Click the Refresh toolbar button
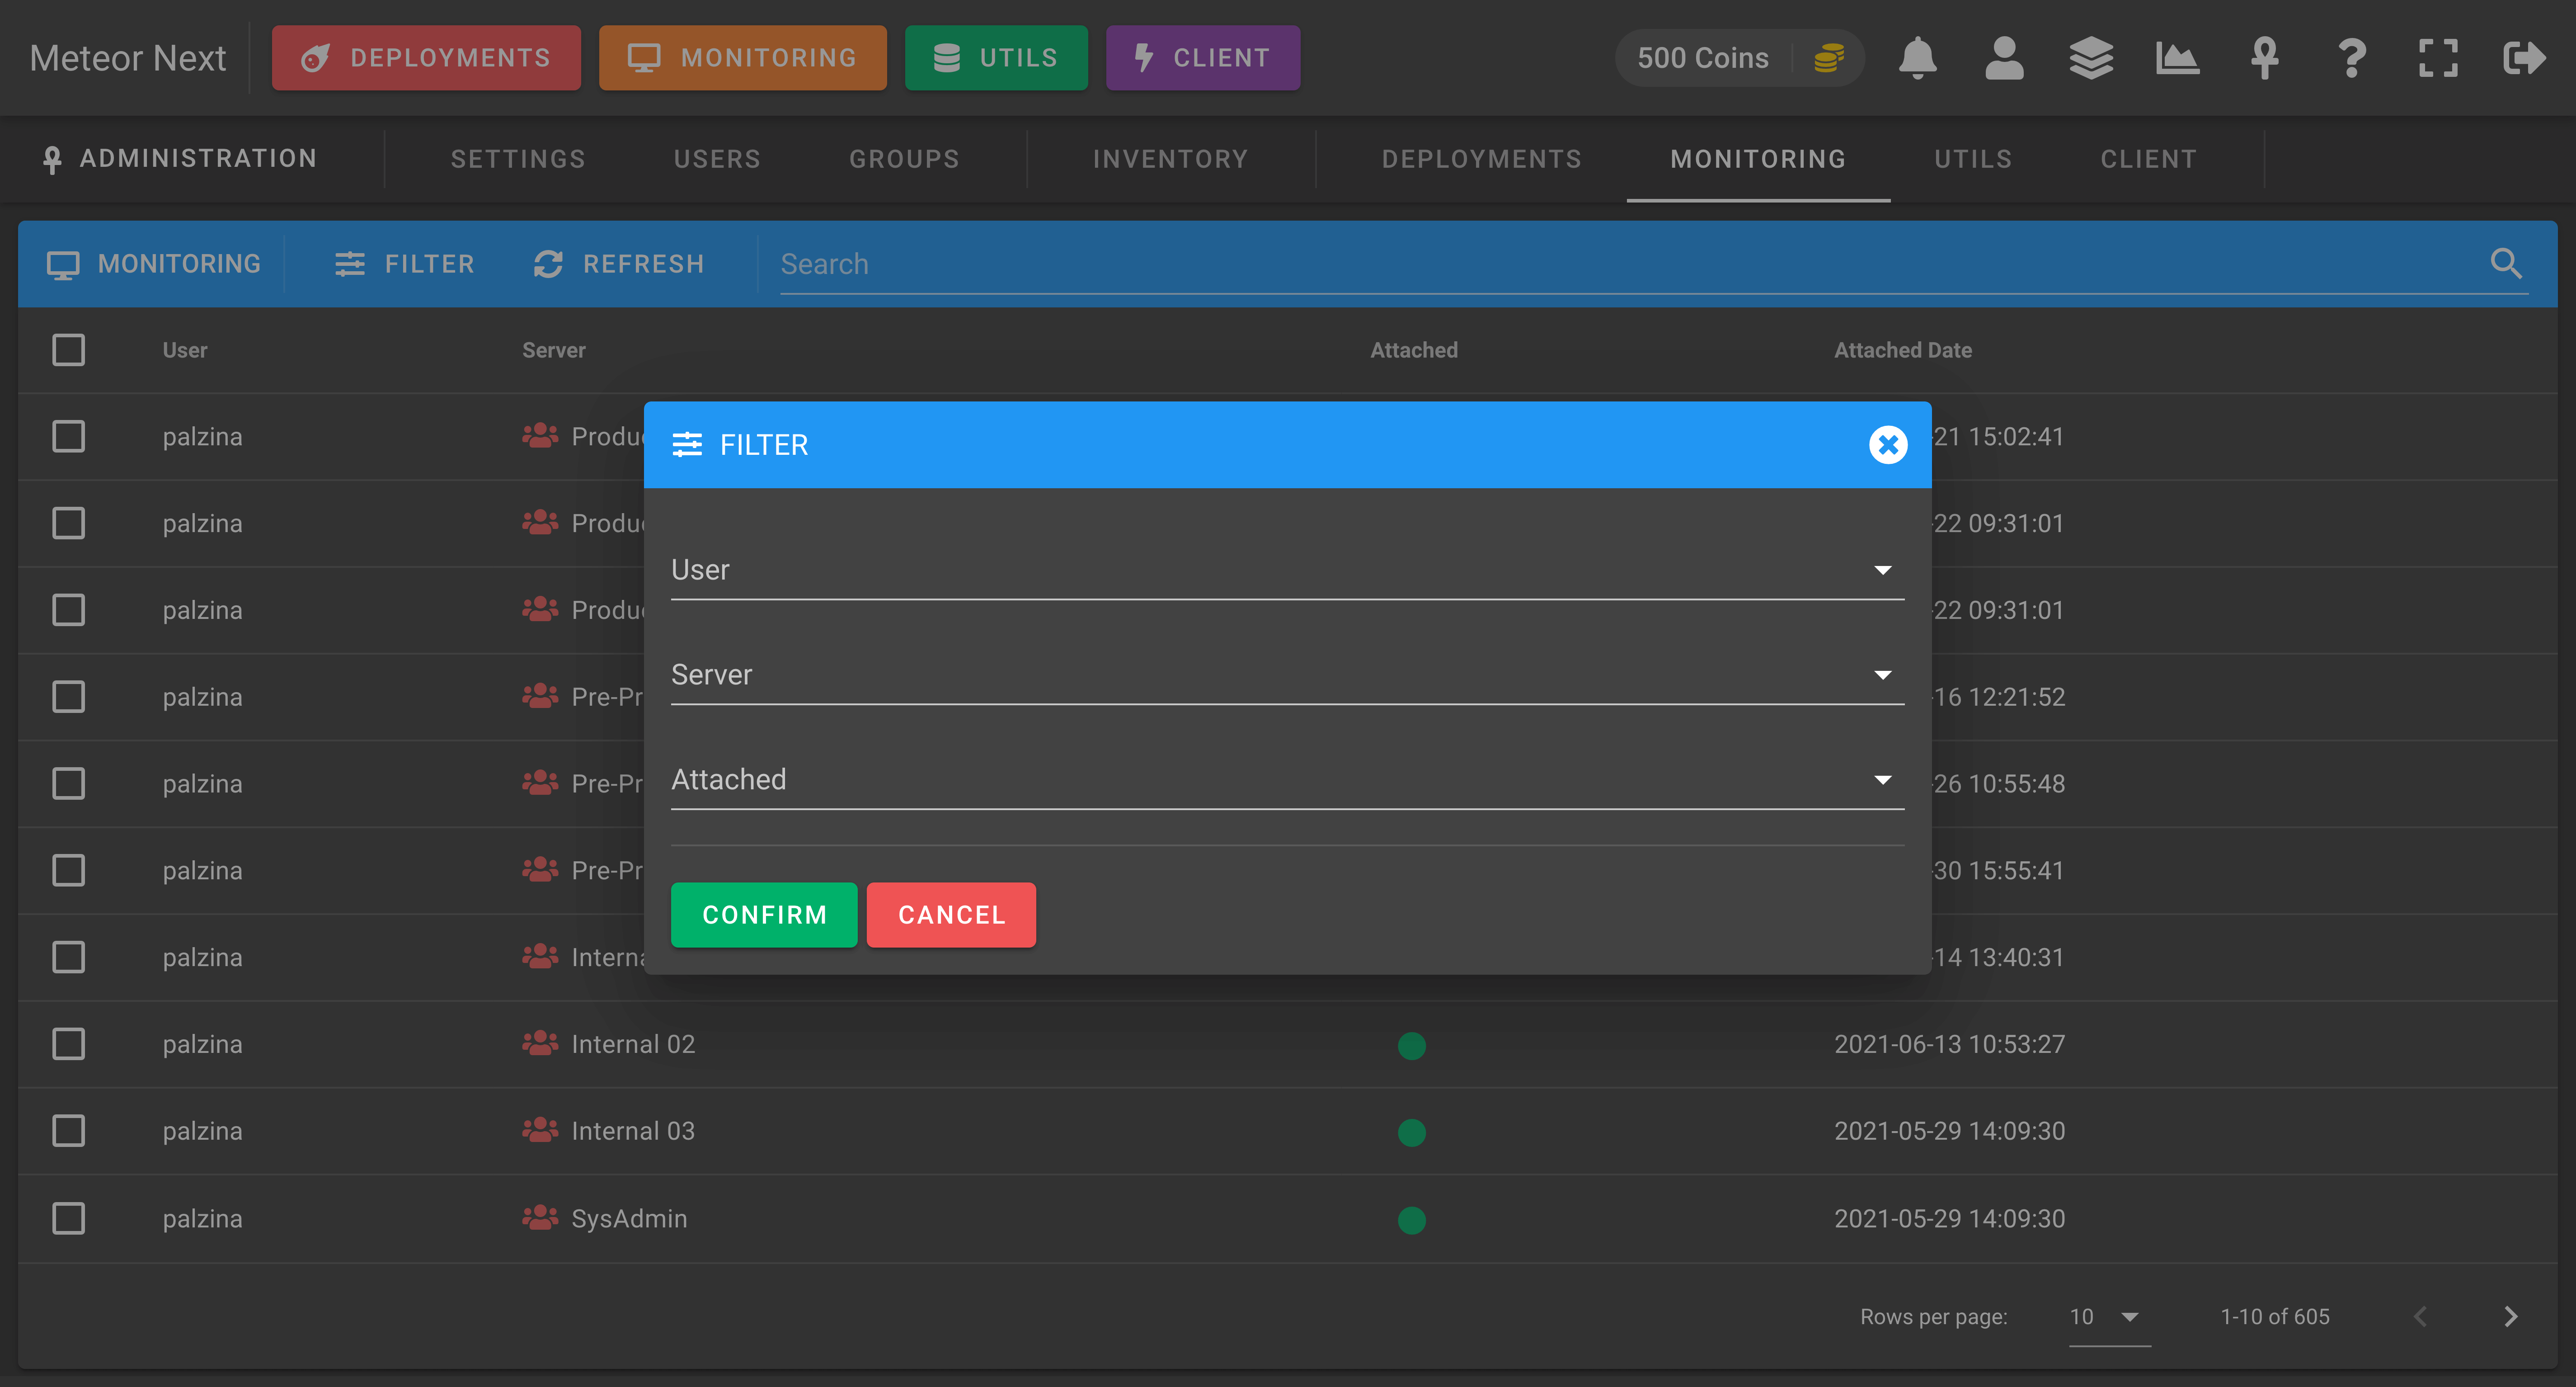Viewport: 2576px width, 1387px height. pos(619,263)
